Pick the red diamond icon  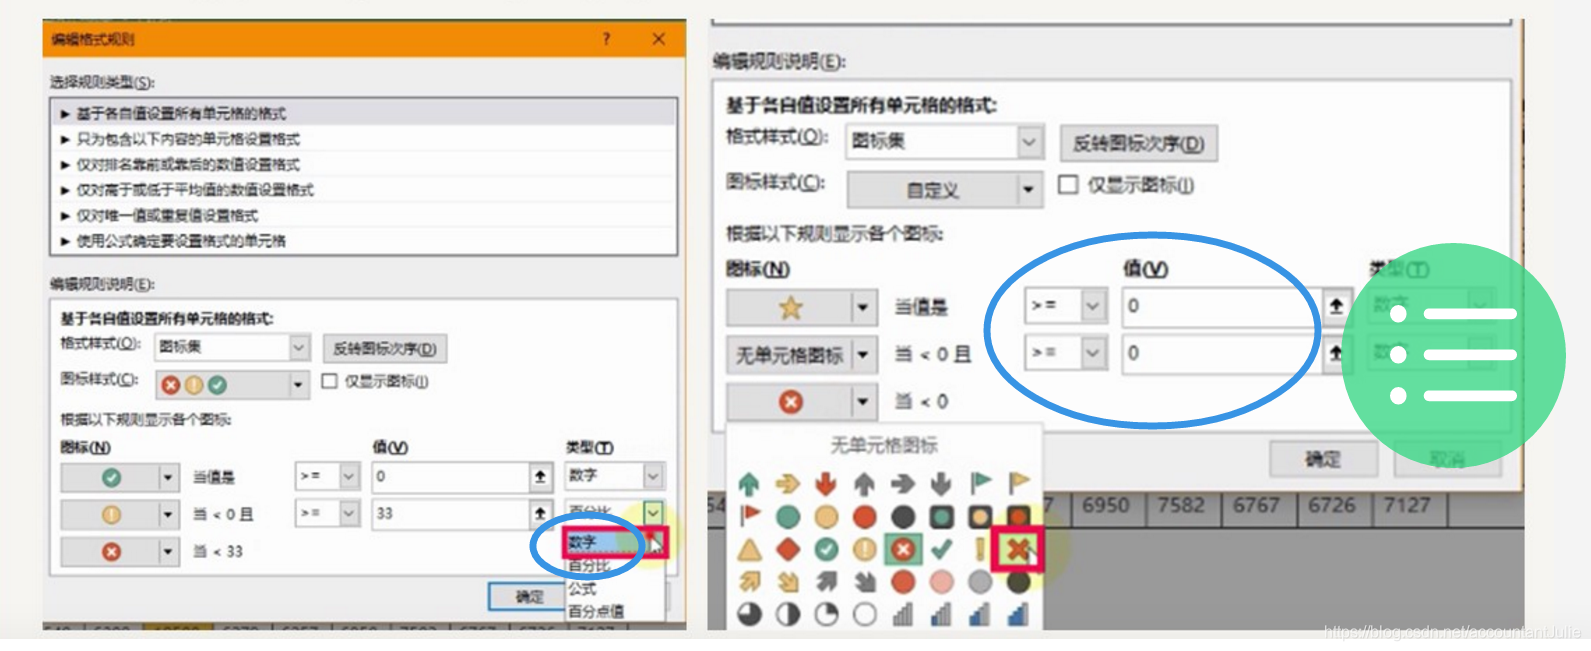(x=788, y=549)
